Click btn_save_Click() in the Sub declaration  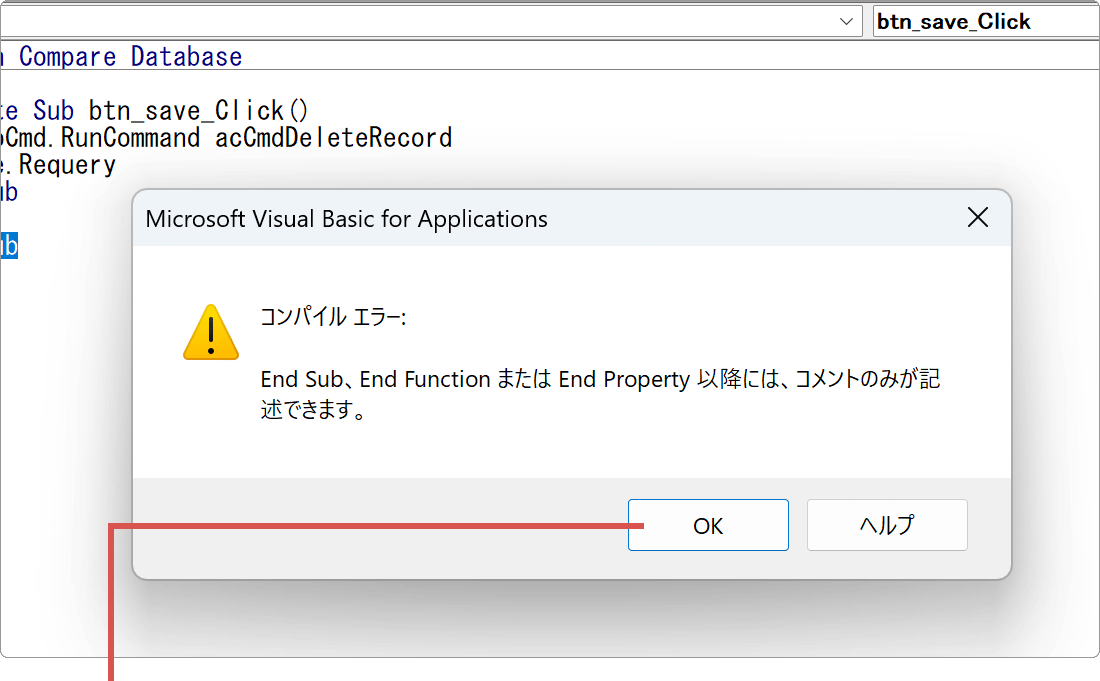coord(199,110)
